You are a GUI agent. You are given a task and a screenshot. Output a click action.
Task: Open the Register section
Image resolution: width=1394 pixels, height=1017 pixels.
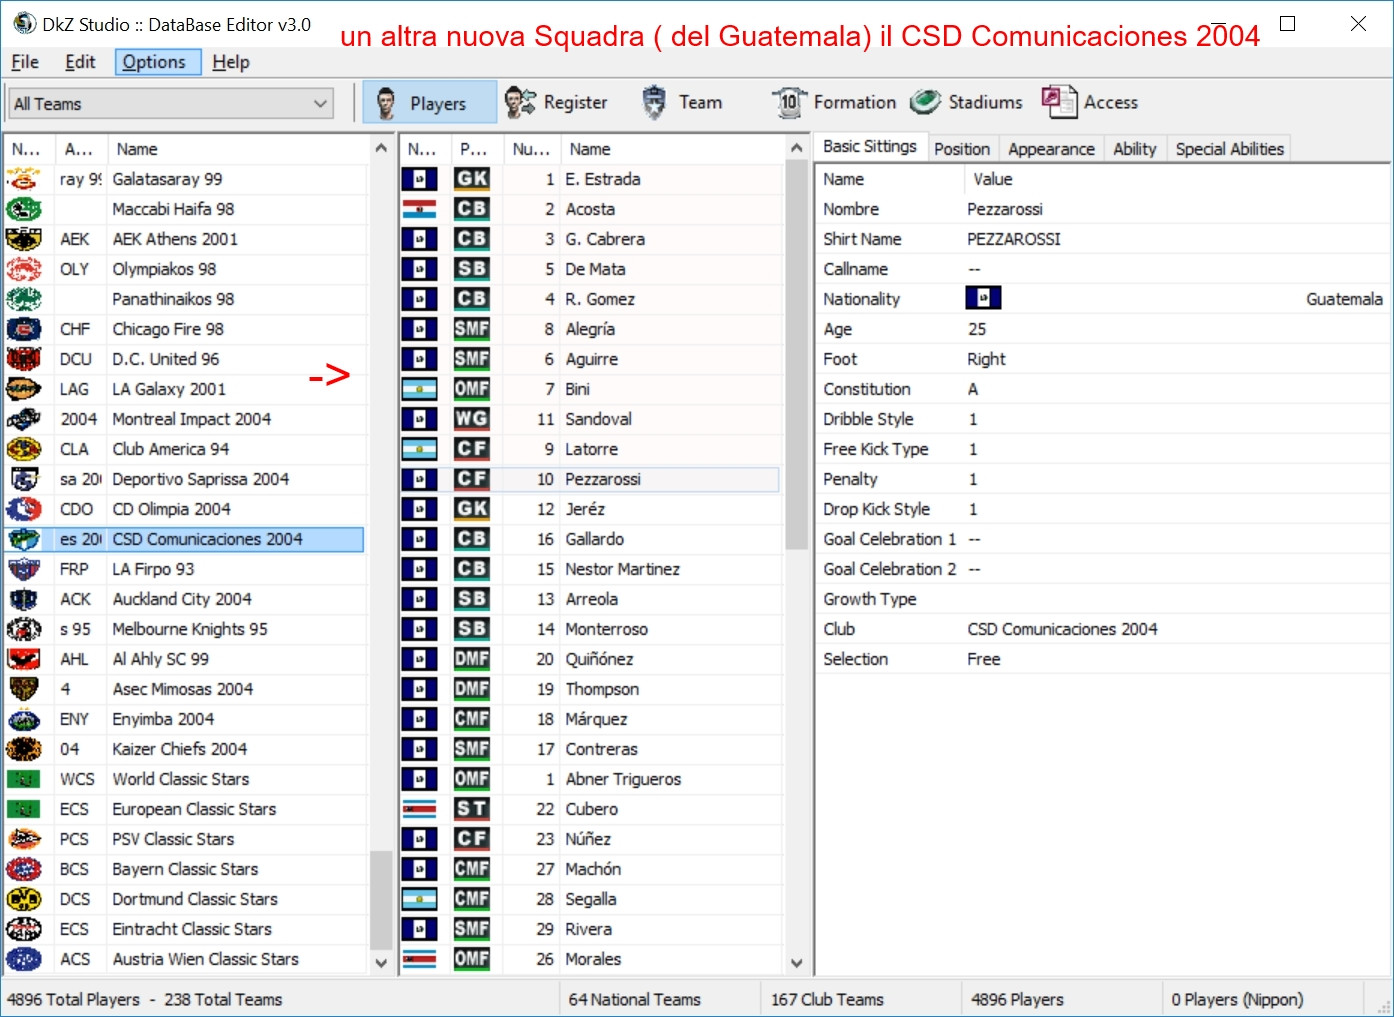click(x=556, y=103)
